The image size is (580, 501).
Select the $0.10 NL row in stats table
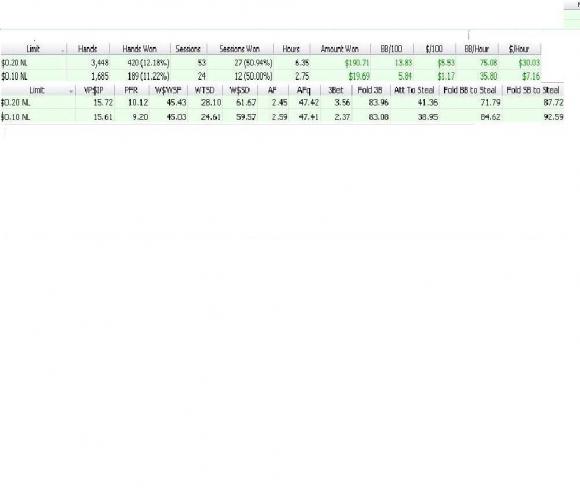(x=282, y=117)
